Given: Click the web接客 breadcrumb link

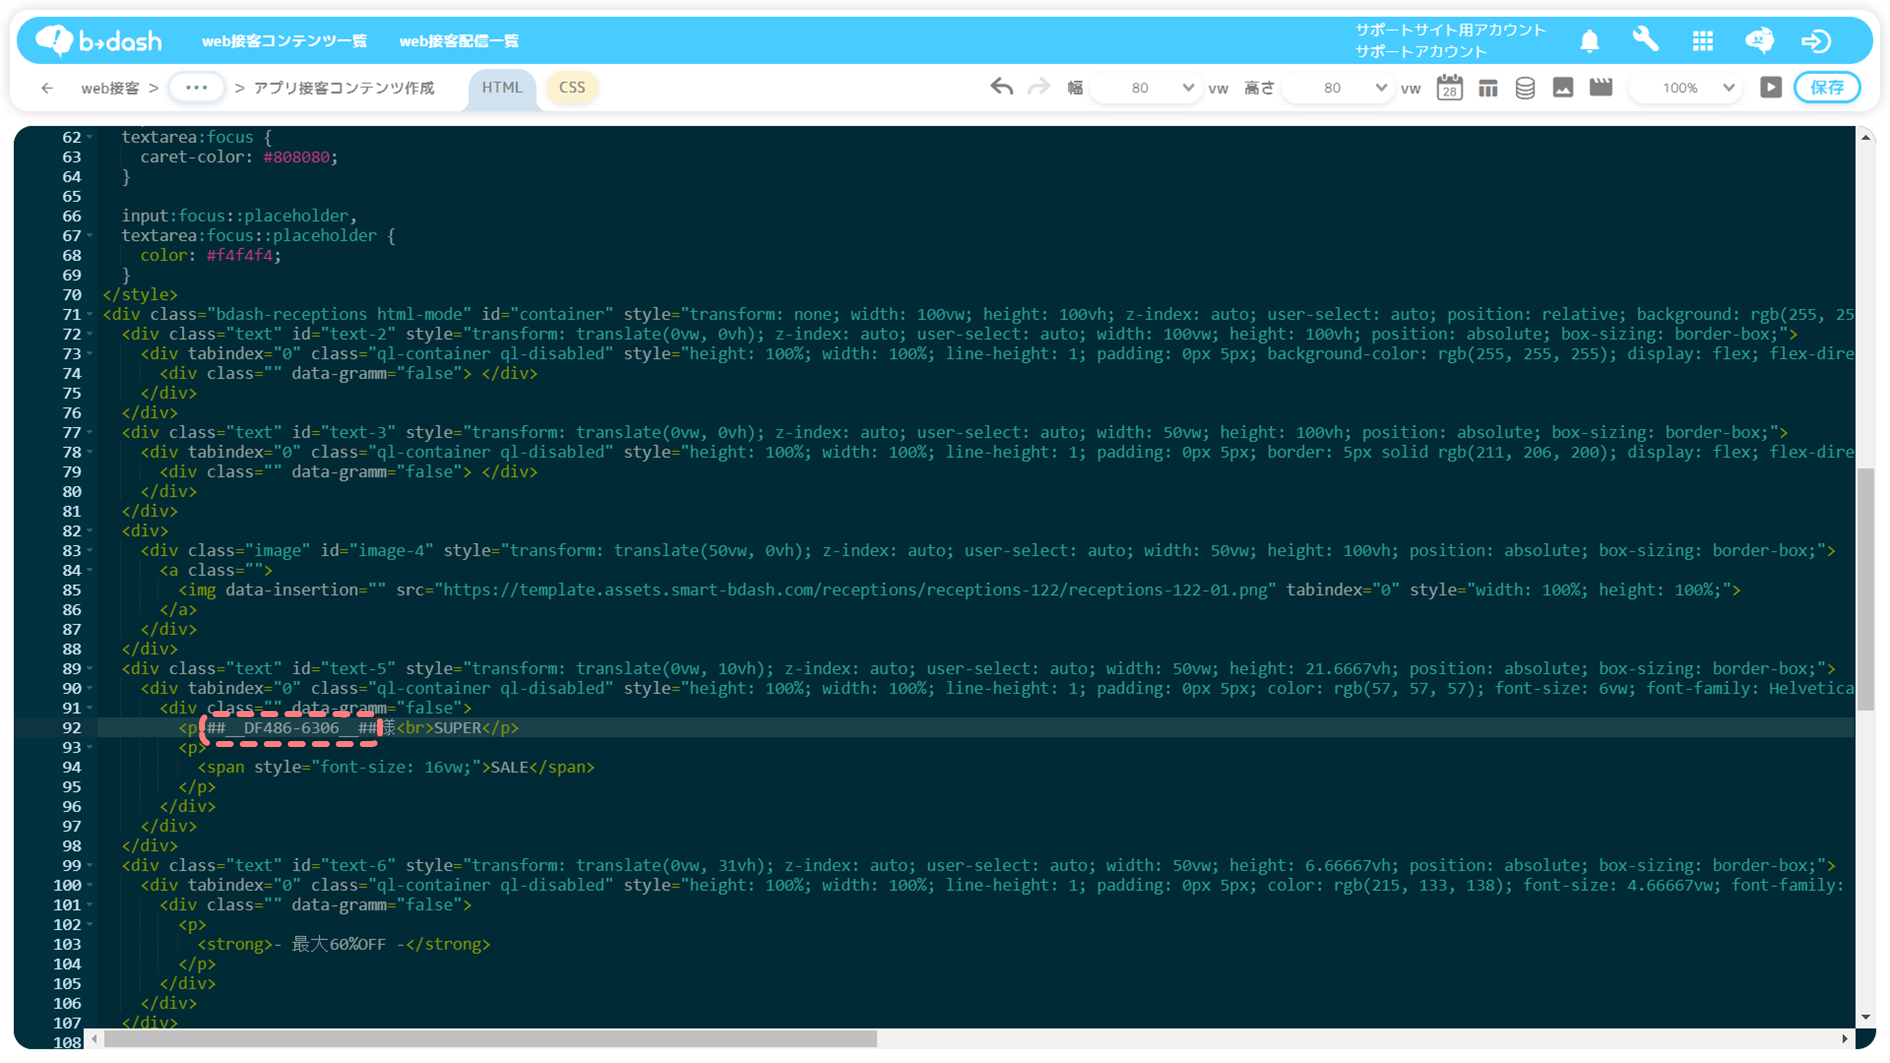Looking at the screenshot, I should click(x=110, y=88).
